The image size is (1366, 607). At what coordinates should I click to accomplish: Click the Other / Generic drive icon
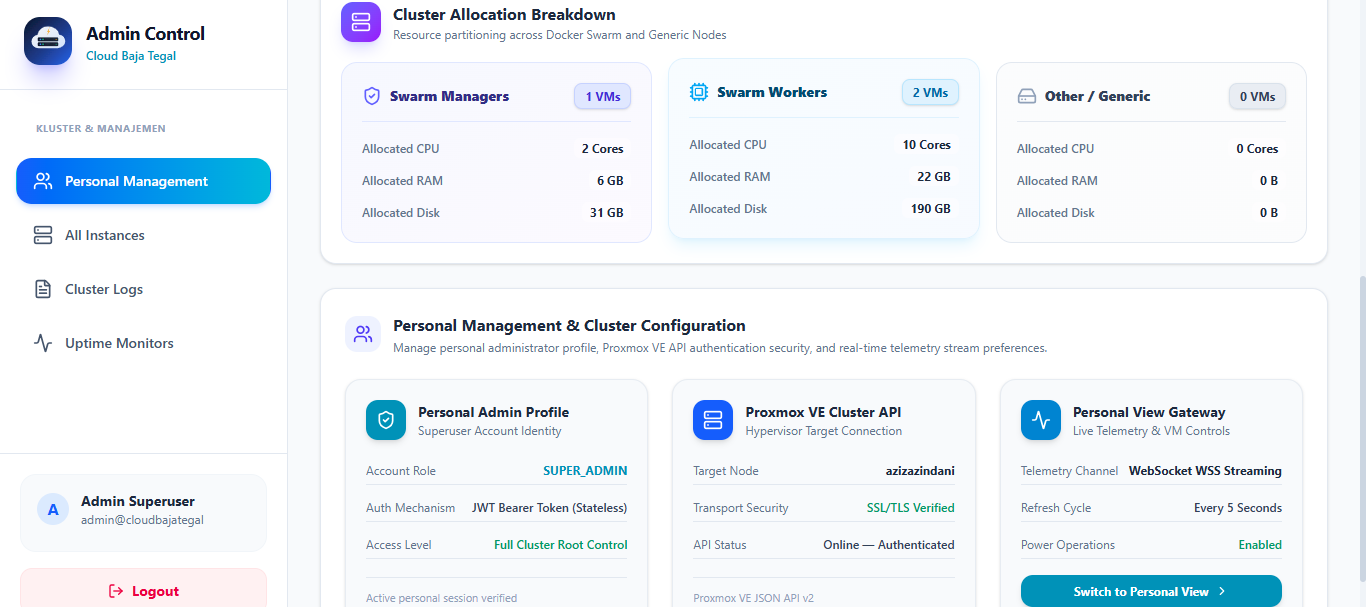point(1026,96)
